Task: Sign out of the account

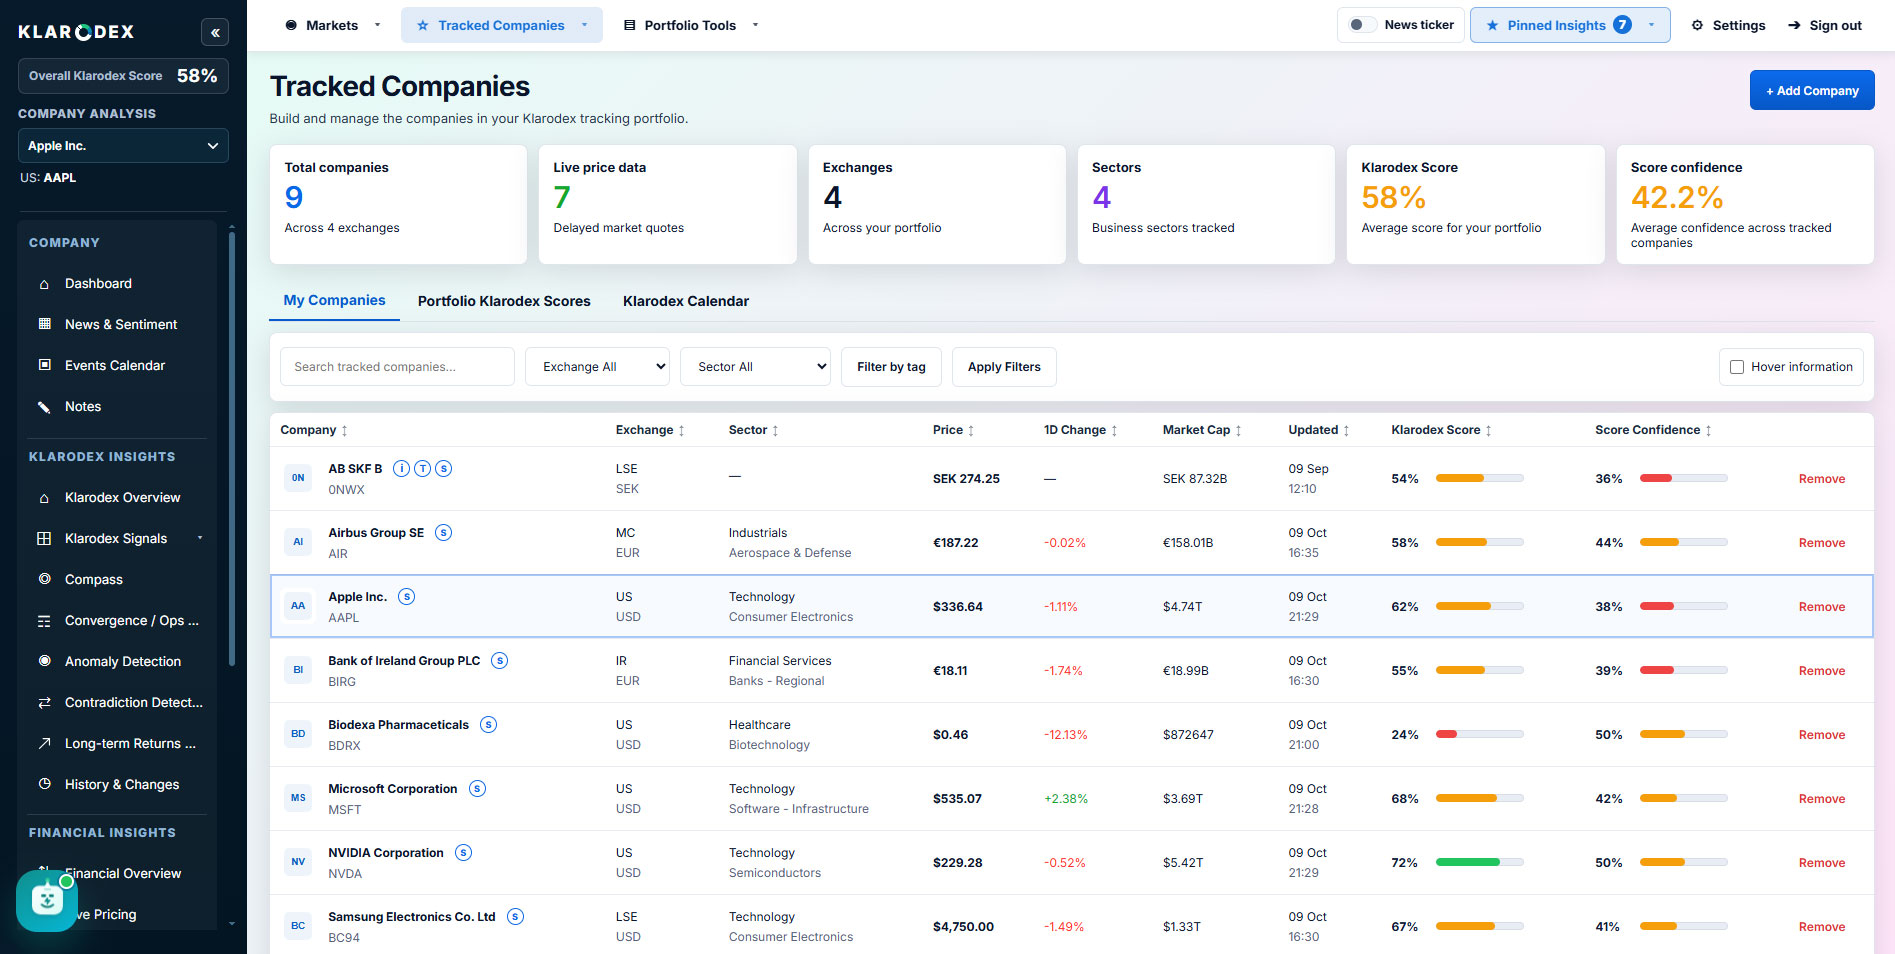Action: click(1825, 25)
